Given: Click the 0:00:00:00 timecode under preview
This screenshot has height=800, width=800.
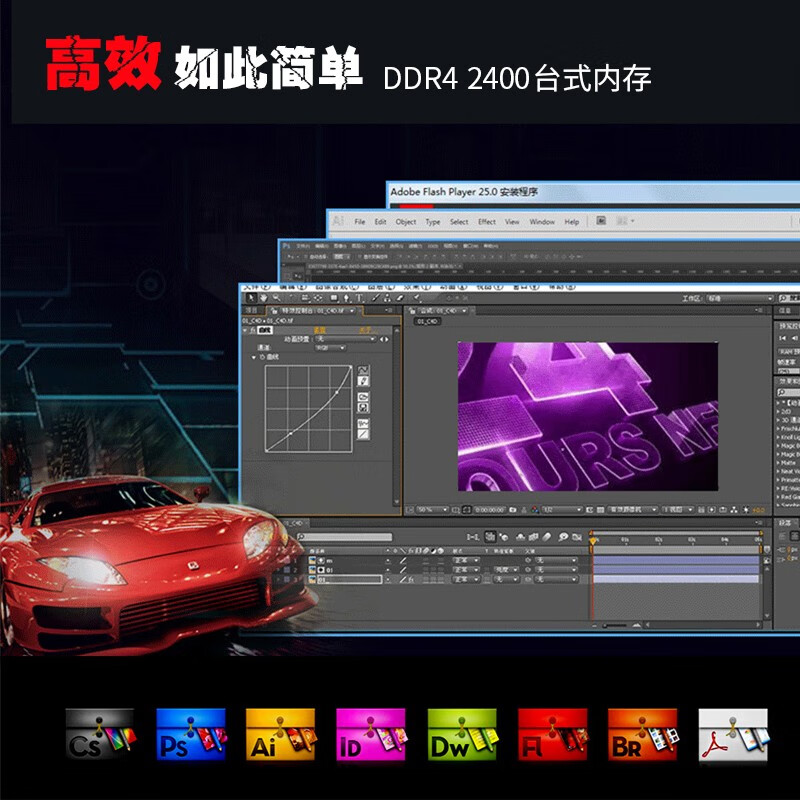Looking at the screenshot, I should pos(490,510).
